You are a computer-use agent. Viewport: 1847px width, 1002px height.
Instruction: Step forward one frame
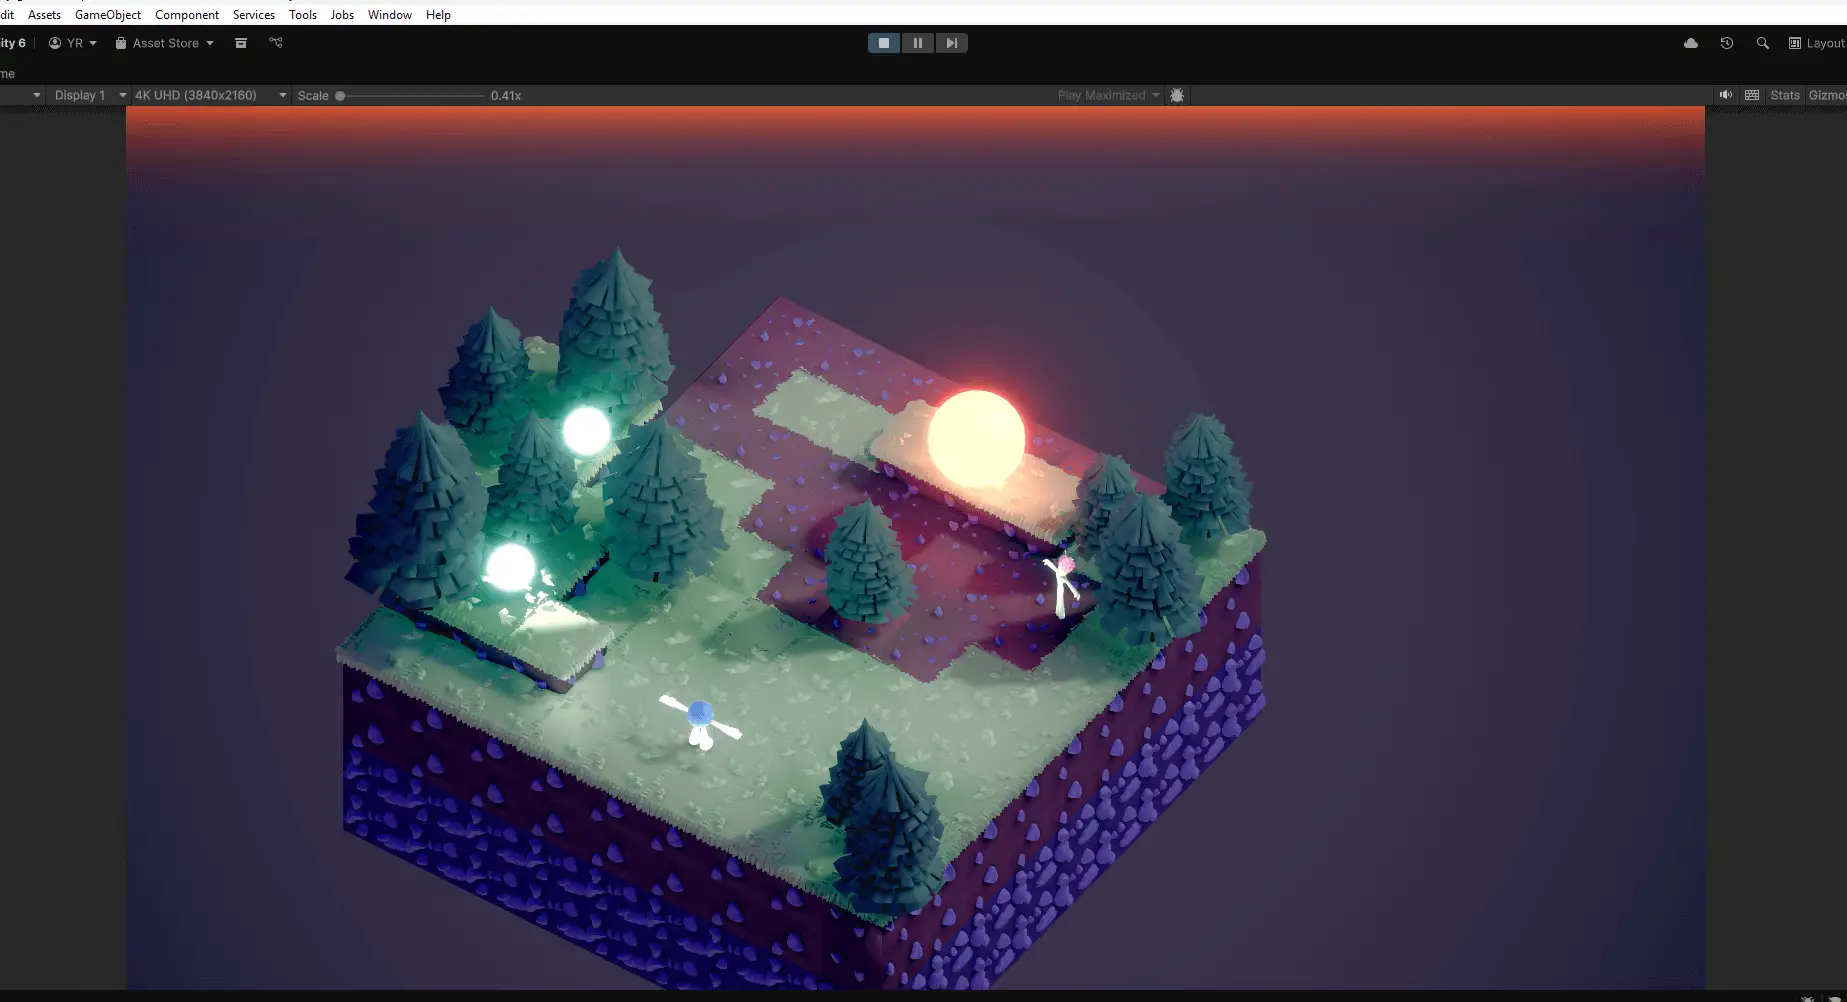tap(951, 43)
